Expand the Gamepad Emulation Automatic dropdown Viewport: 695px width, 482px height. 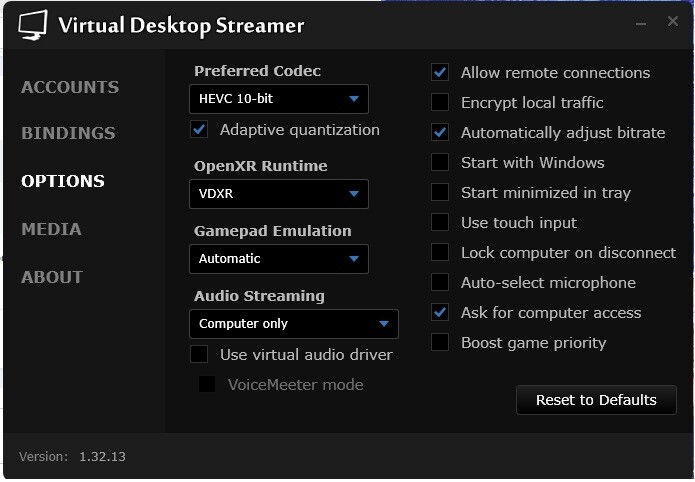pyautogui.click(x=279, y=259)
